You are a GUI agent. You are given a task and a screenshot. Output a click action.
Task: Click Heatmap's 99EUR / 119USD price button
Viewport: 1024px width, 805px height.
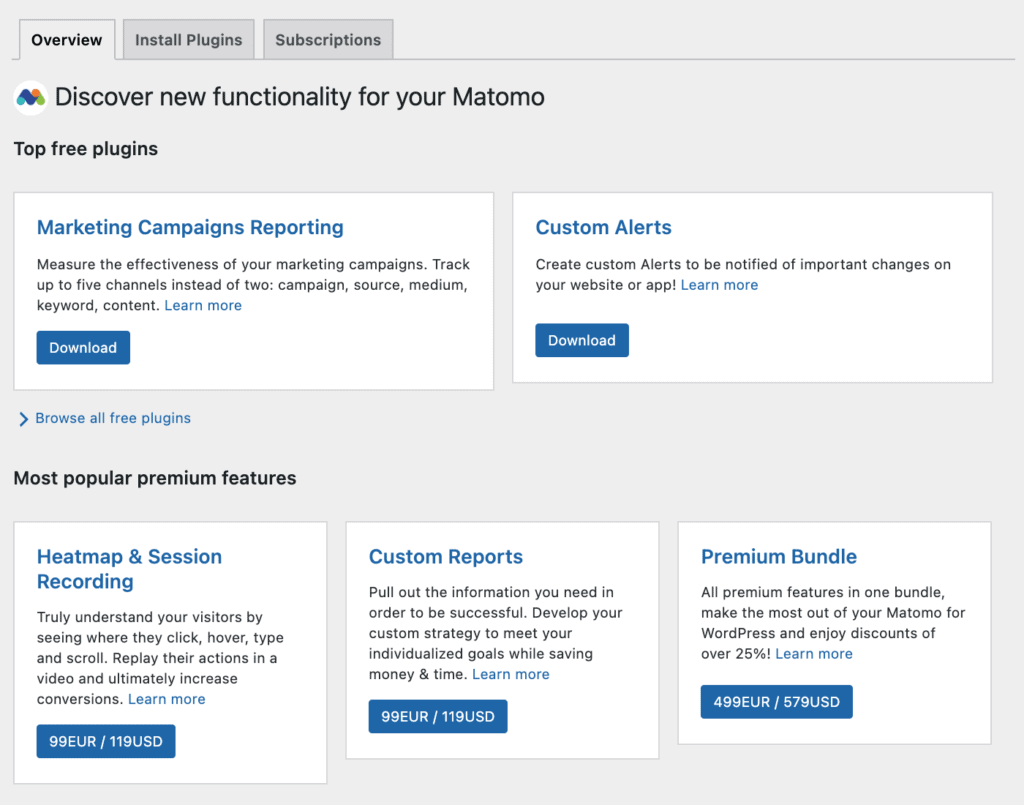point(106,741)
